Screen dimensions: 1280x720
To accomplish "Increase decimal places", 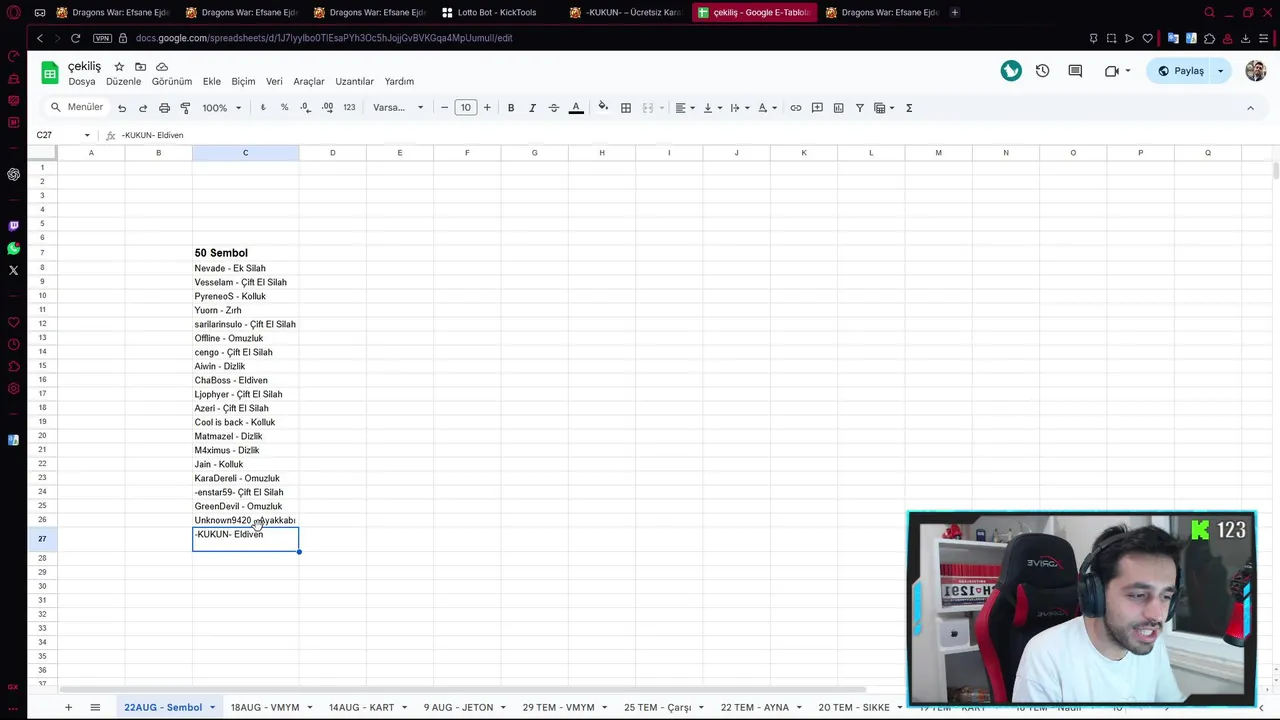I will [327, 108].
